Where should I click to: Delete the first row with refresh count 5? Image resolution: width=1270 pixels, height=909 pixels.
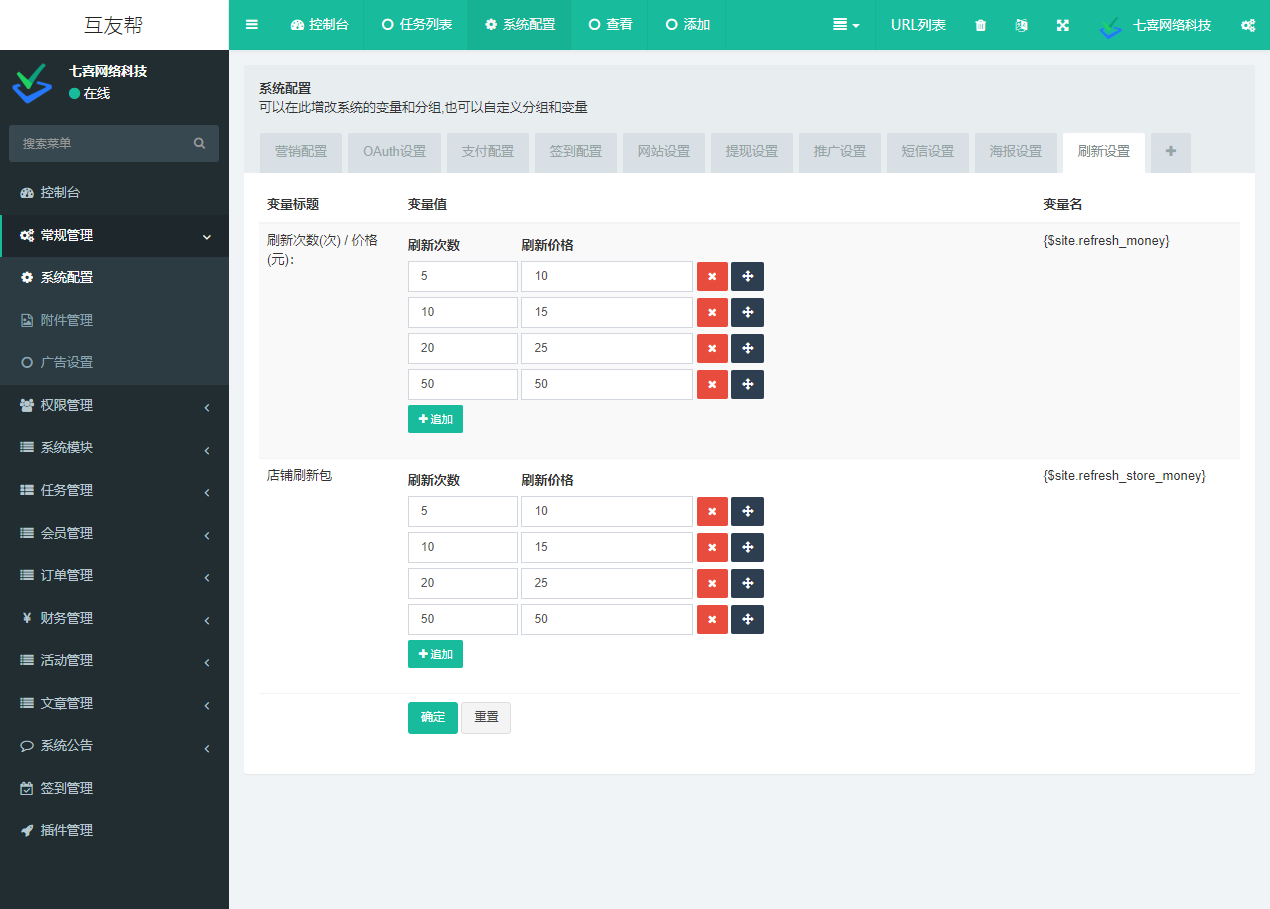712,277
